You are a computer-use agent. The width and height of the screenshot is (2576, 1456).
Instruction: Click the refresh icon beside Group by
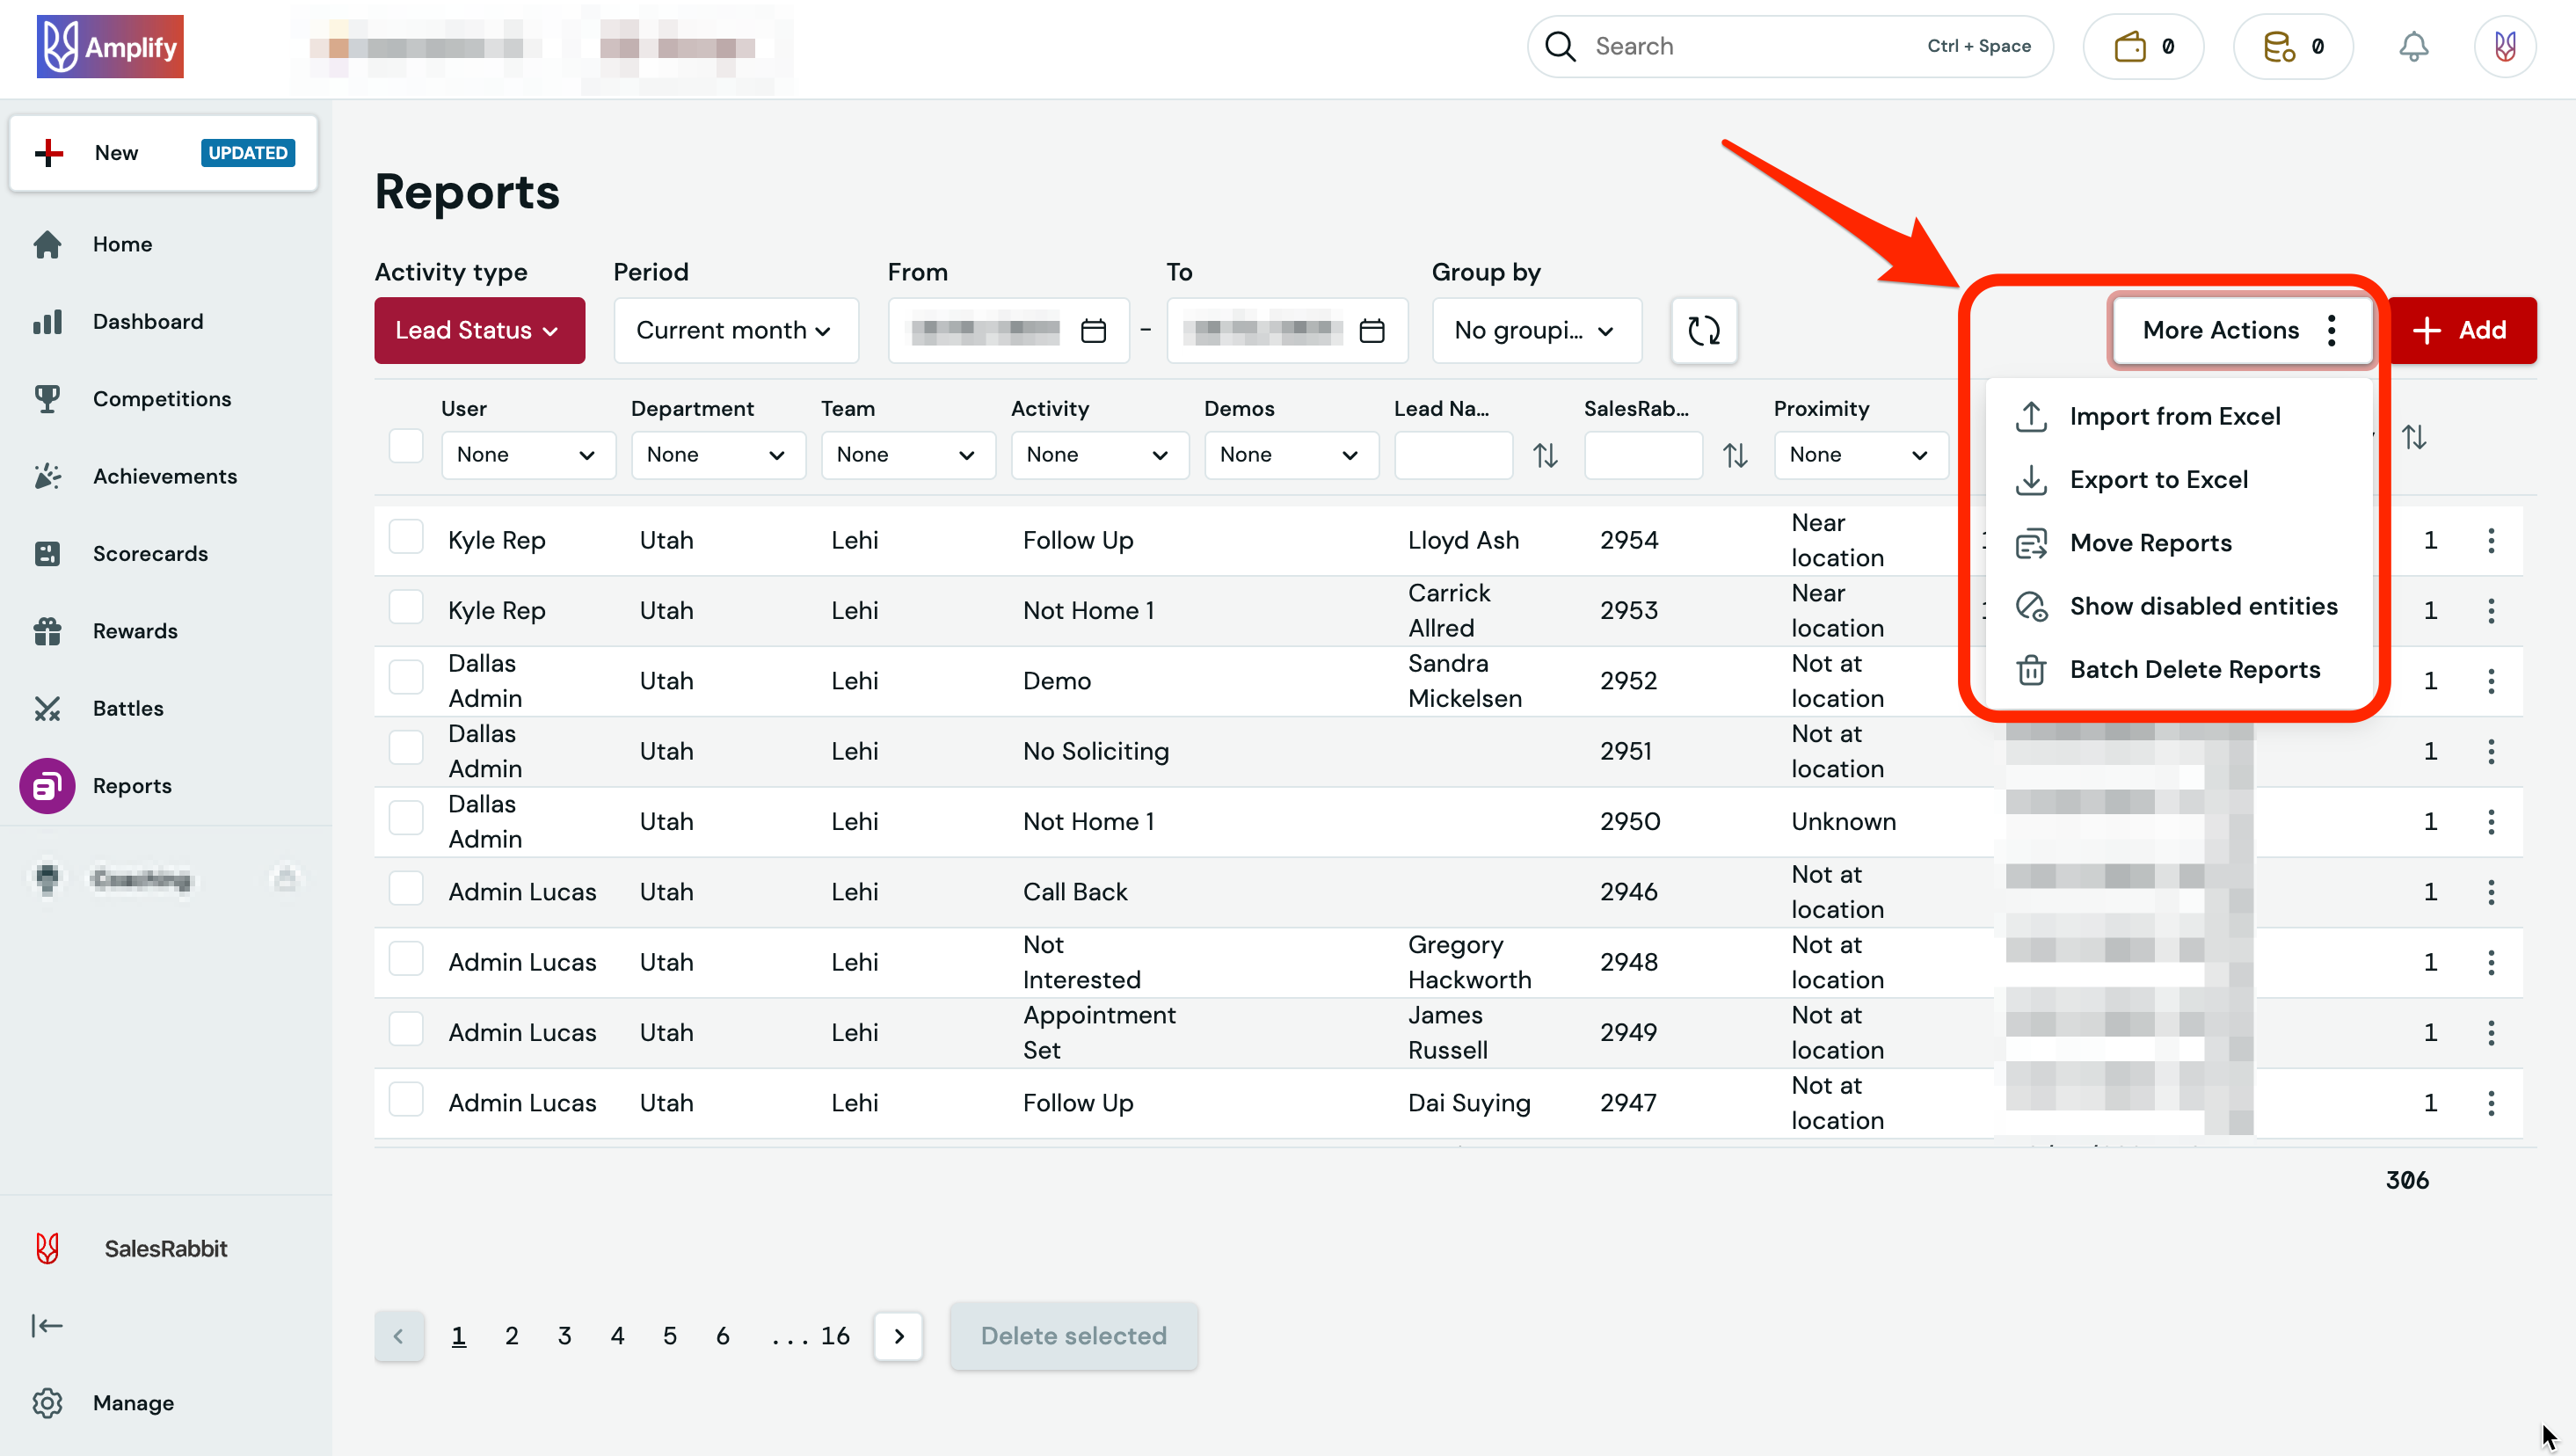1703,330
